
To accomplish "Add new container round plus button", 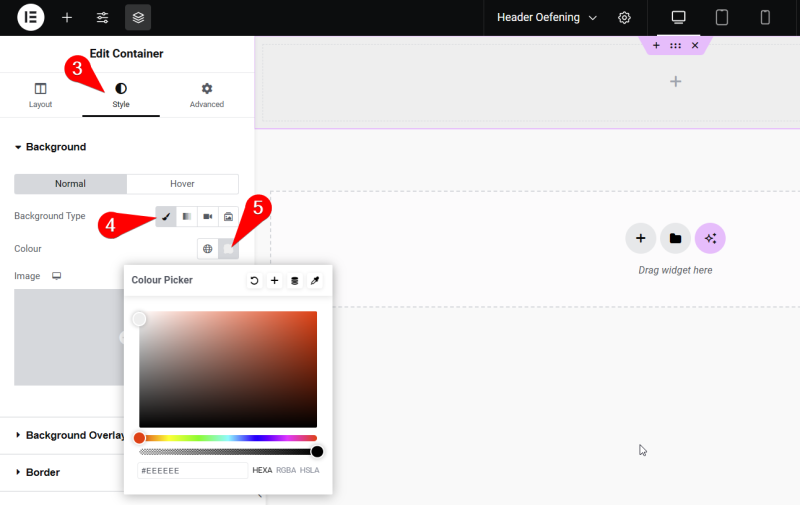I will point(641,238).
